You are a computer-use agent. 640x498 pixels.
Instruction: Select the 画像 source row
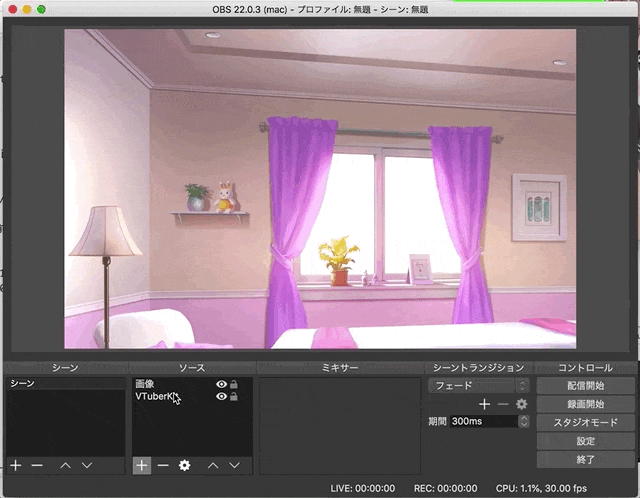click(x=192, y=384)
